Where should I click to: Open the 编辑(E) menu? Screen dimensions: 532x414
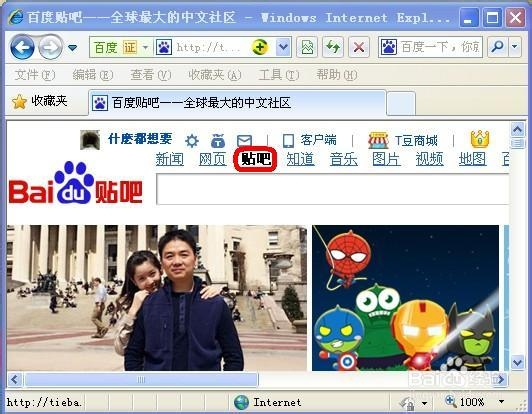[93, 75]
